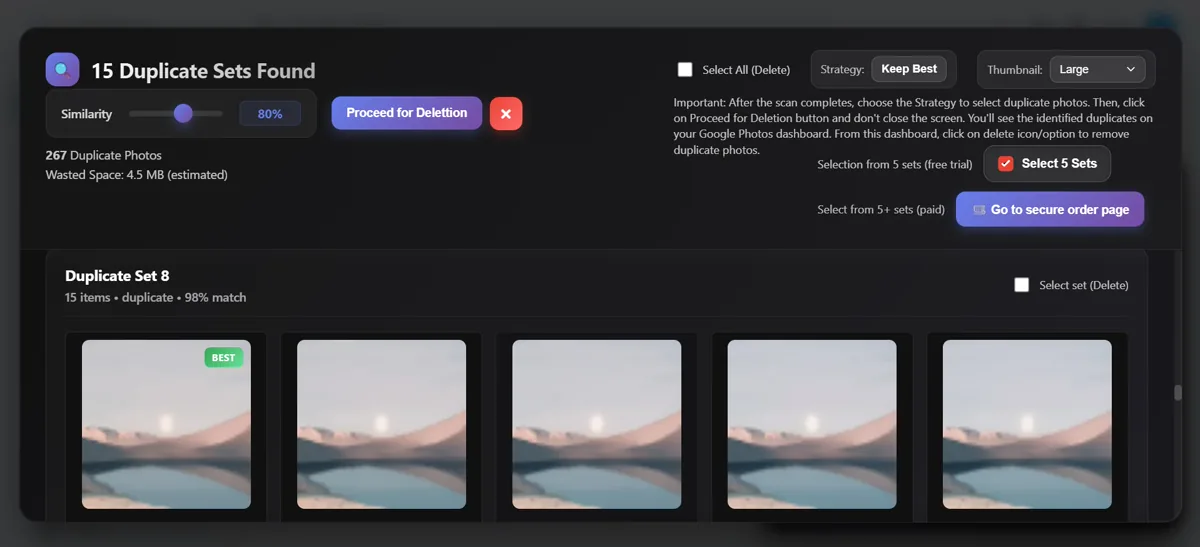Click the vertical scrollbar thumb on the right

pos(1178,393)
